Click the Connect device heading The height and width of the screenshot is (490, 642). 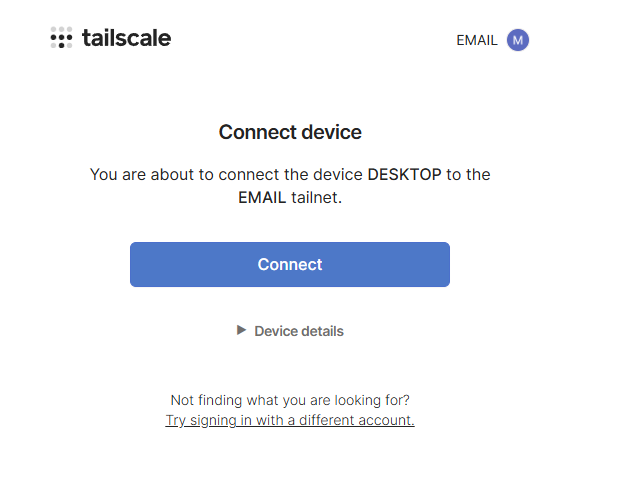point(290,132)
